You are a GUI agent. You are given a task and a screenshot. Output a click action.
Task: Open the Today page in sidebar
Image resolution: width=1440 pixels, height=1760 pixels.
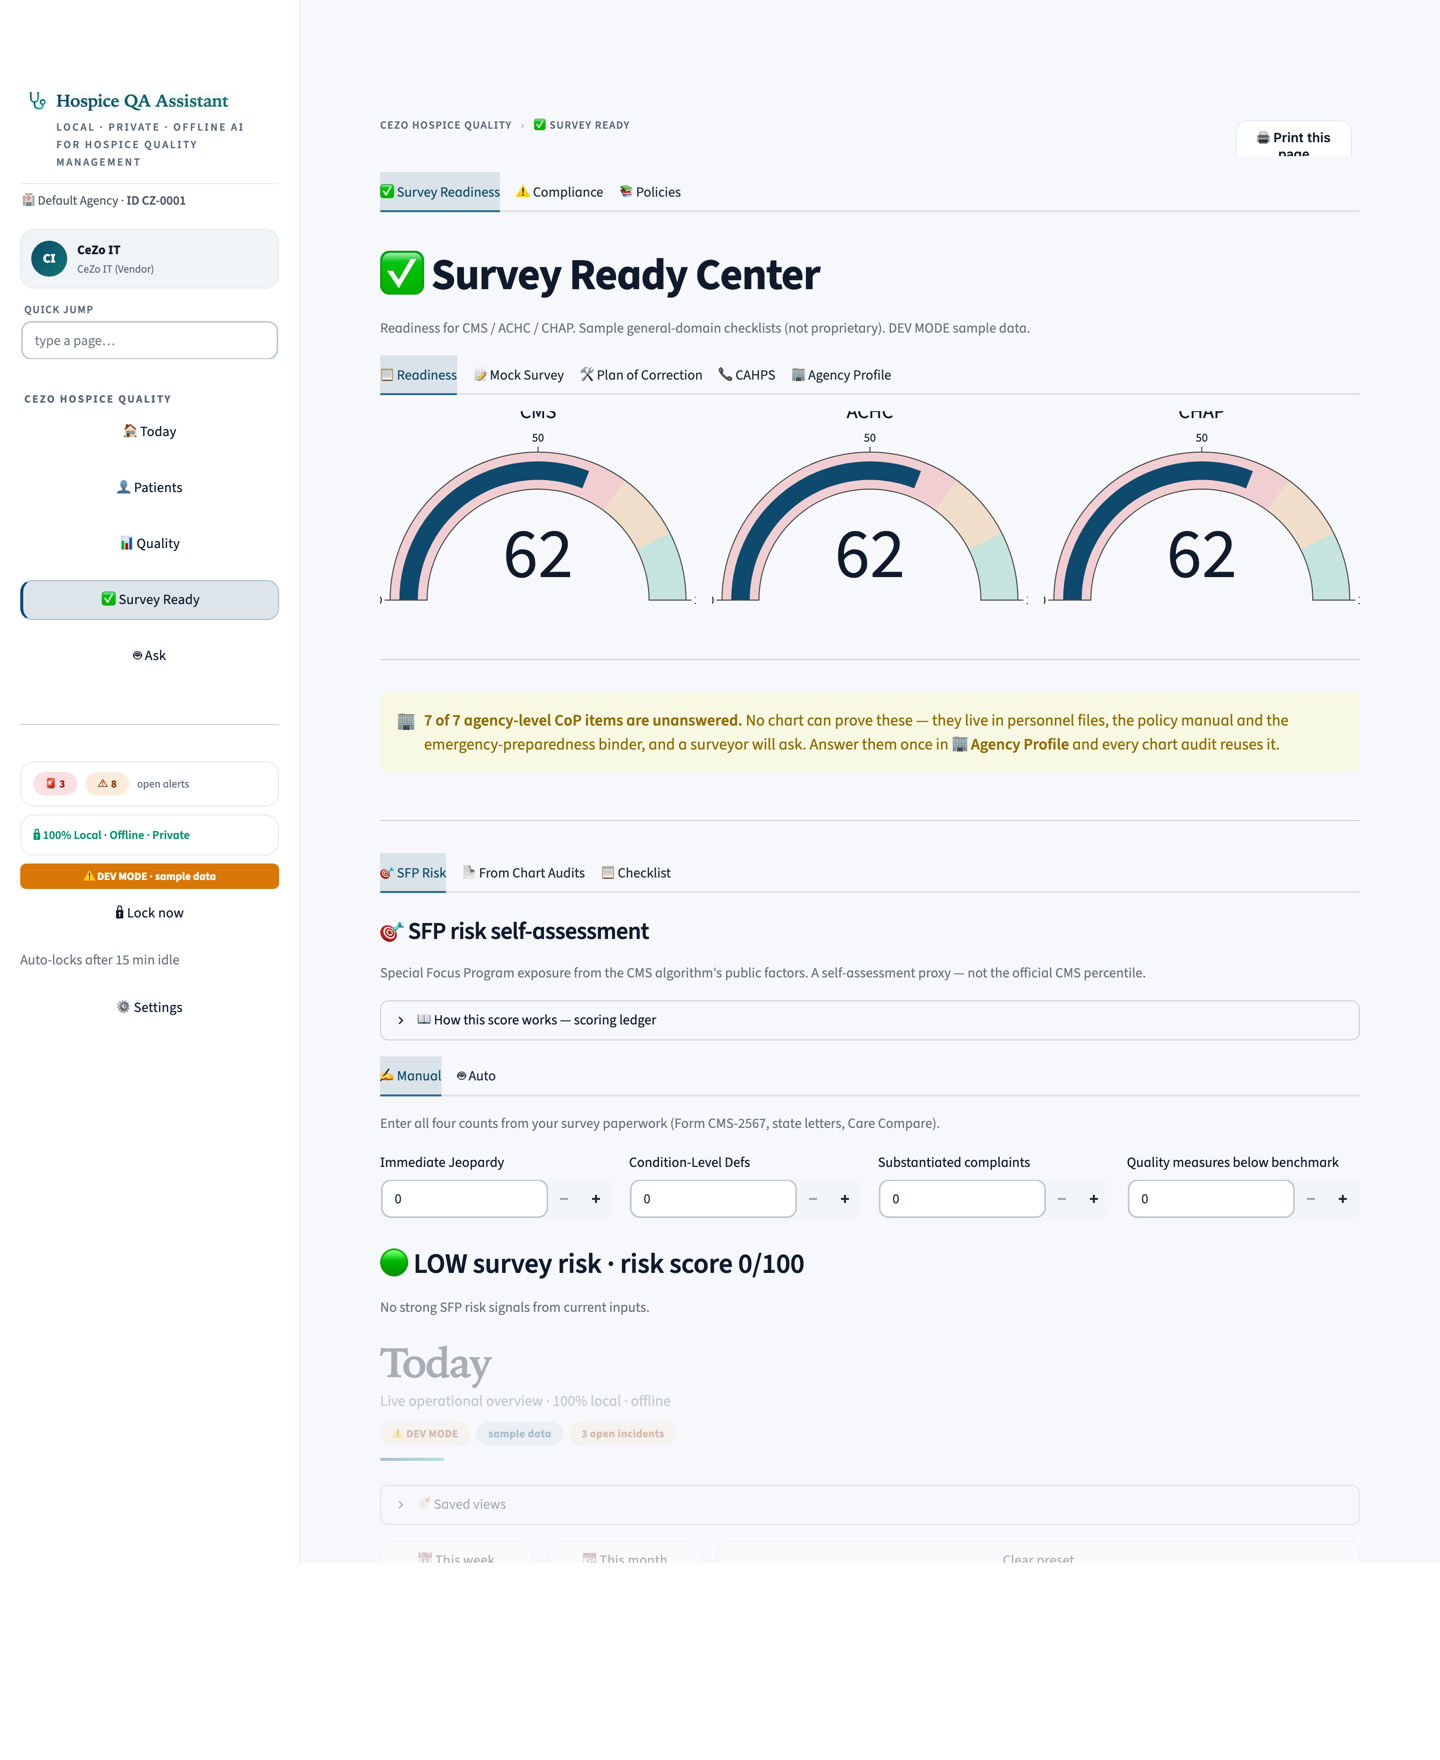[x=150, y=431]
